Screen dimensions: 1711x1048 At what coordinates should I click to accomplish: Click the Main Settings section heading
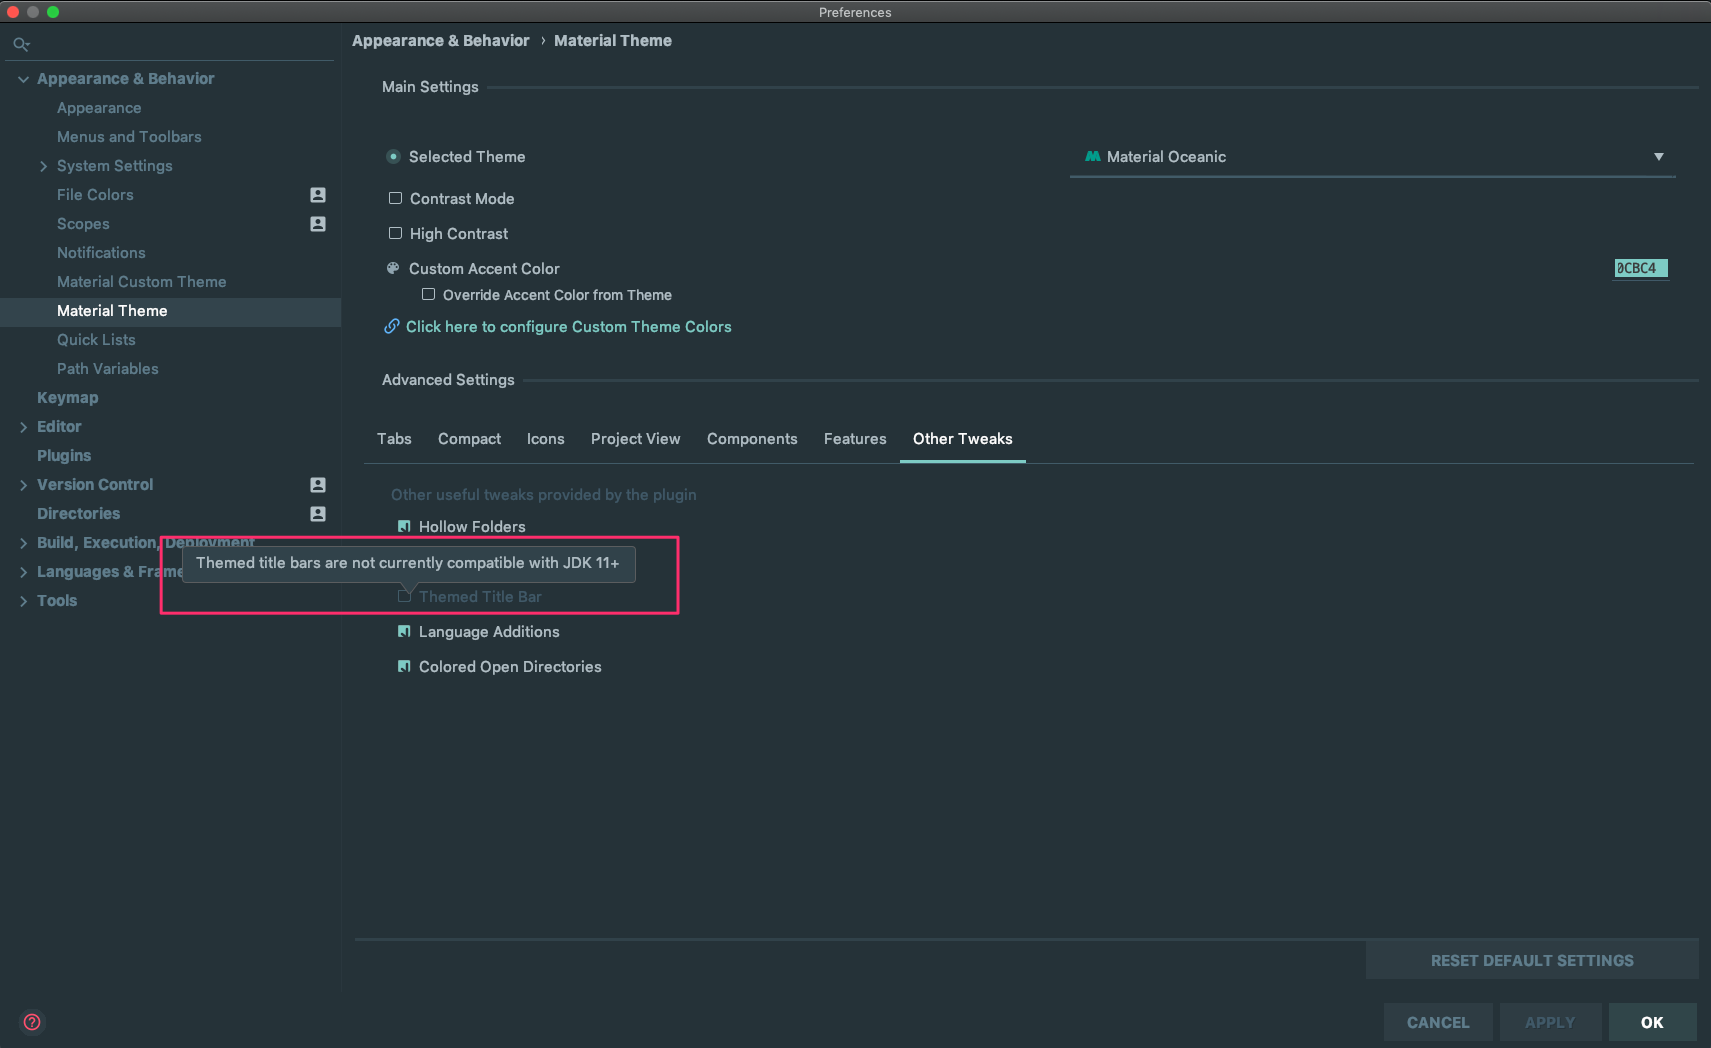(430, 87)
